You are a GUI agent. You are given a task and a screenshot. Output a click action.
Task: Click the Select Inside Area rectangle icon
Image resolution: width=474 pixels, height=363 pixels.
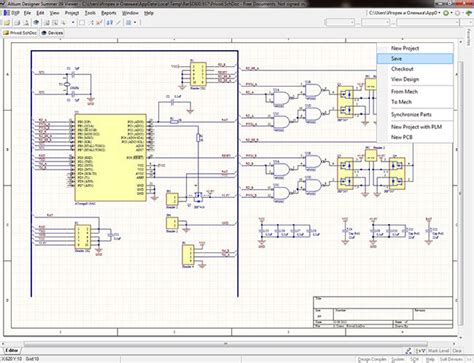click(82, 23)
